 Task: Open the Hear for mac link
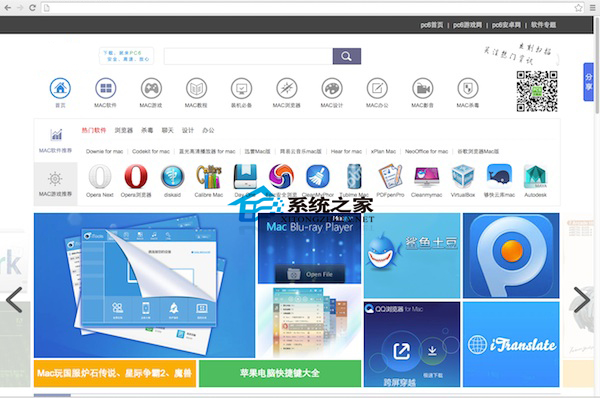pyautogui.click(x=346, y=152)
